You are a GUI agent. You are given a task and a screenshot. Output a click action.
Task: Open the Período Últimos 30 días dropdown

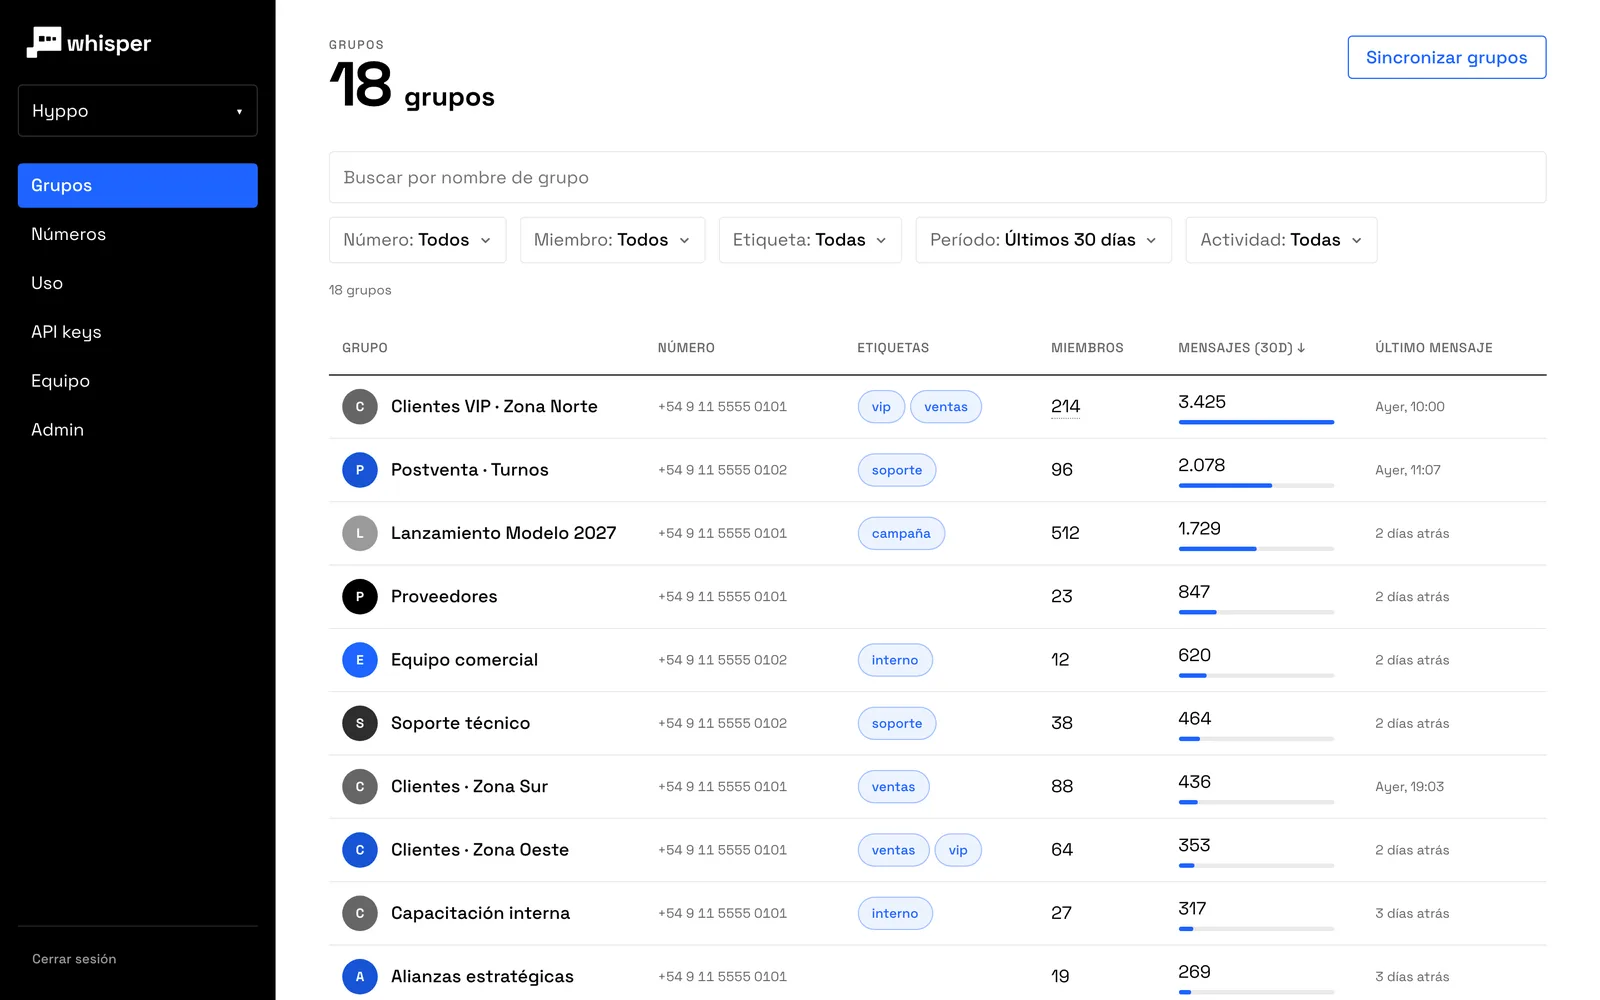point(1043,240)
